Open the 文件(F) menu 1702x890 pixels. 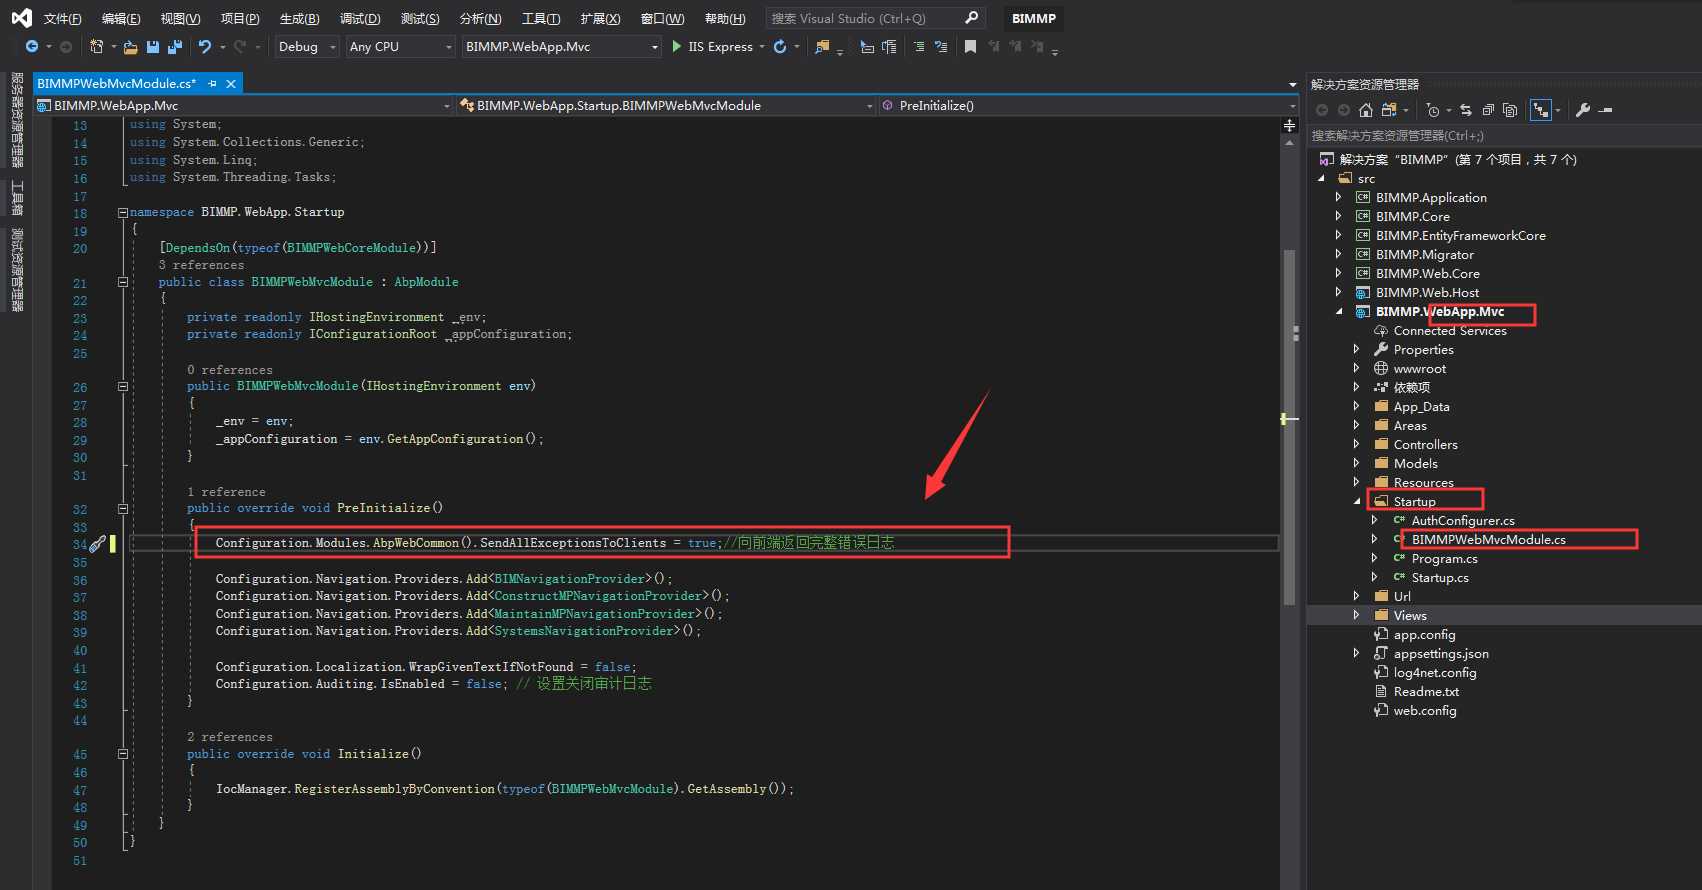click(62, 18)
